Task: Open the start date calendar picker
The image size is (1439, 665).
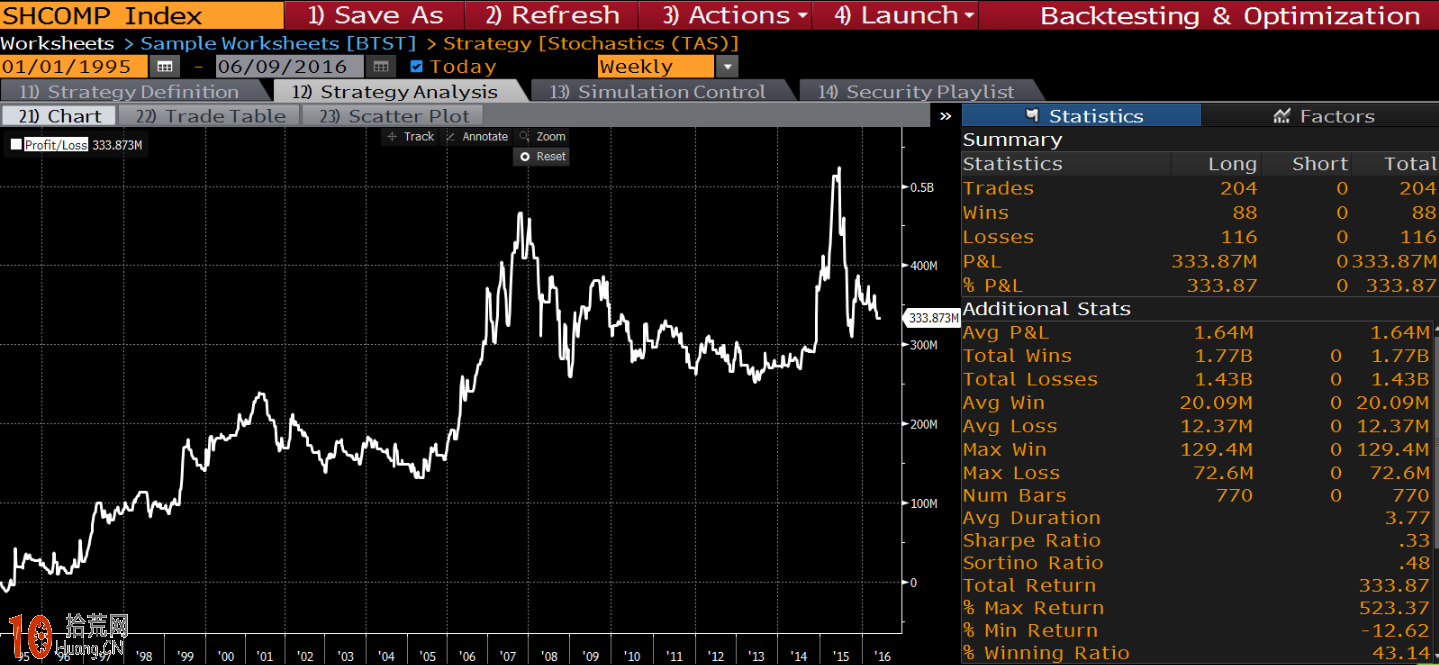Action: (165, 67)
